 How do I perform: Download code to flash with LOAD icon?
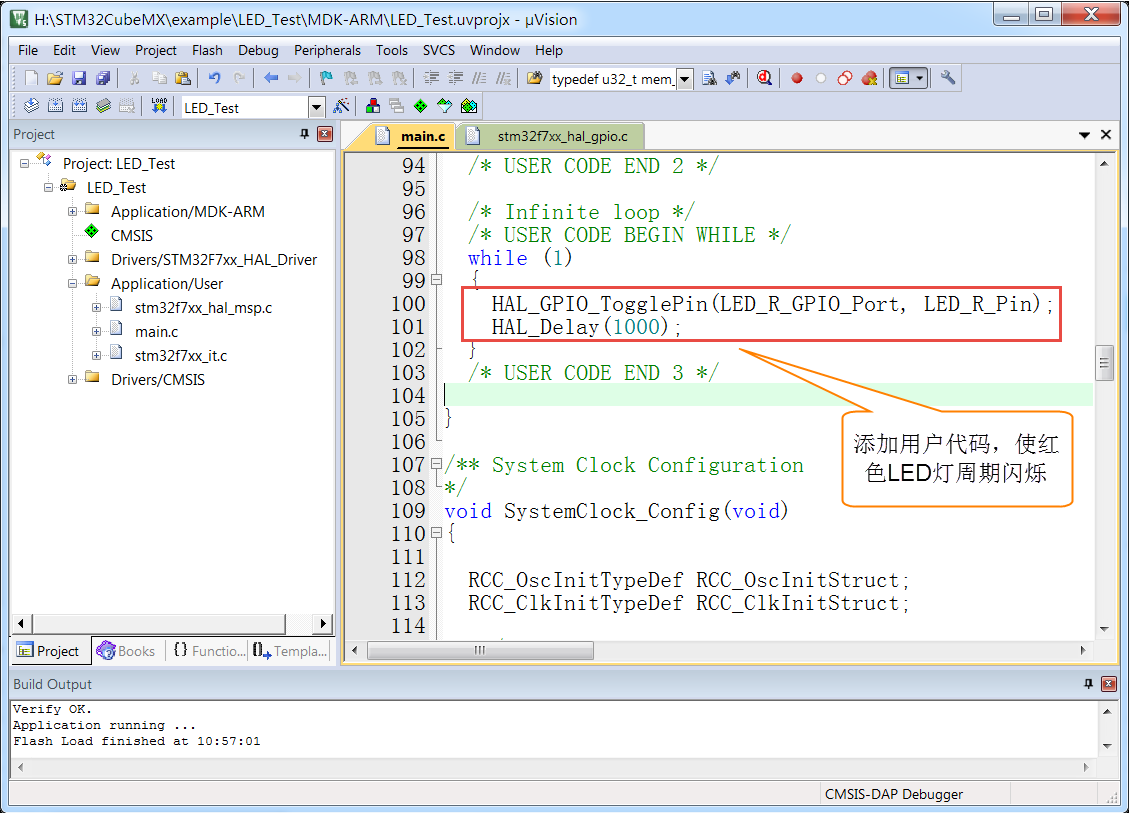tap(158, 106)
